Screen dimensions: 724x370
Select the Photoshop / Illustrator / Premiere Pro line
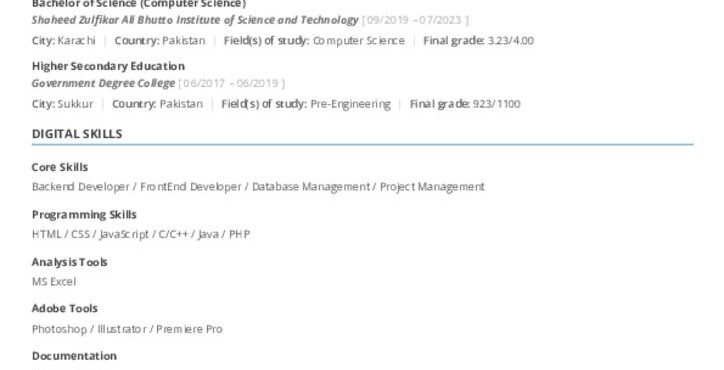pyautogui.click(x=127, y=329)
